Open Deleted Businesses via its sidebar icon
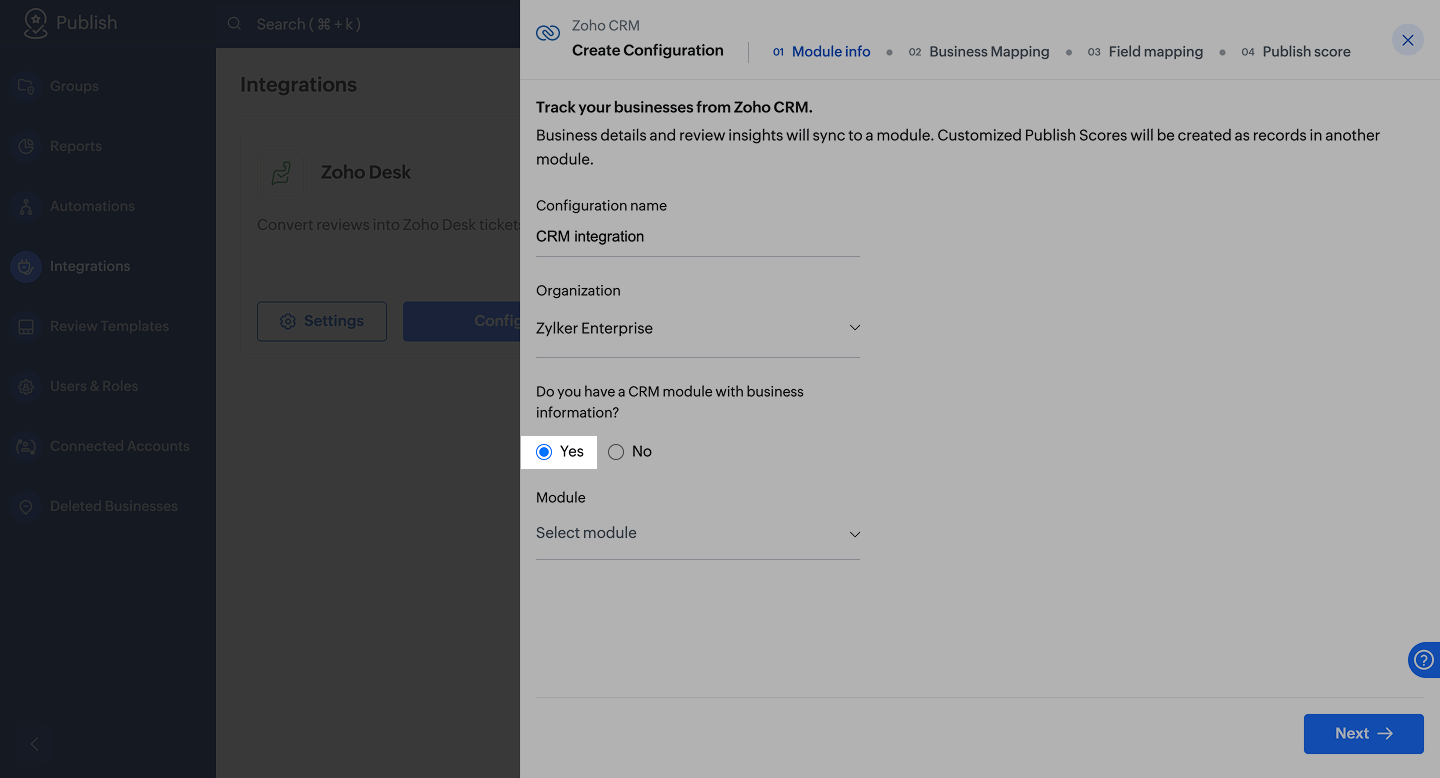 (26, 506)
